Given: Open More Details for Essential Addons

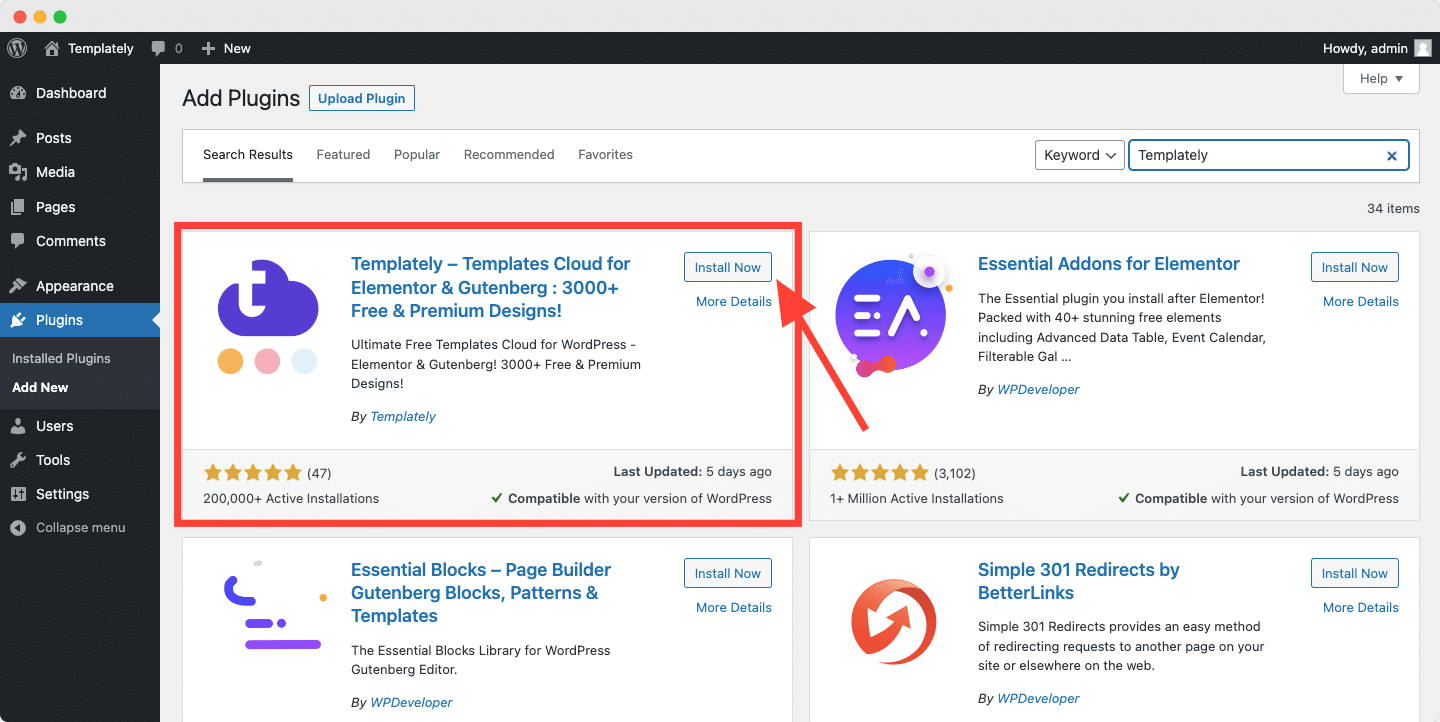Looking at the screenshot, I should (x=1361, y=301).
